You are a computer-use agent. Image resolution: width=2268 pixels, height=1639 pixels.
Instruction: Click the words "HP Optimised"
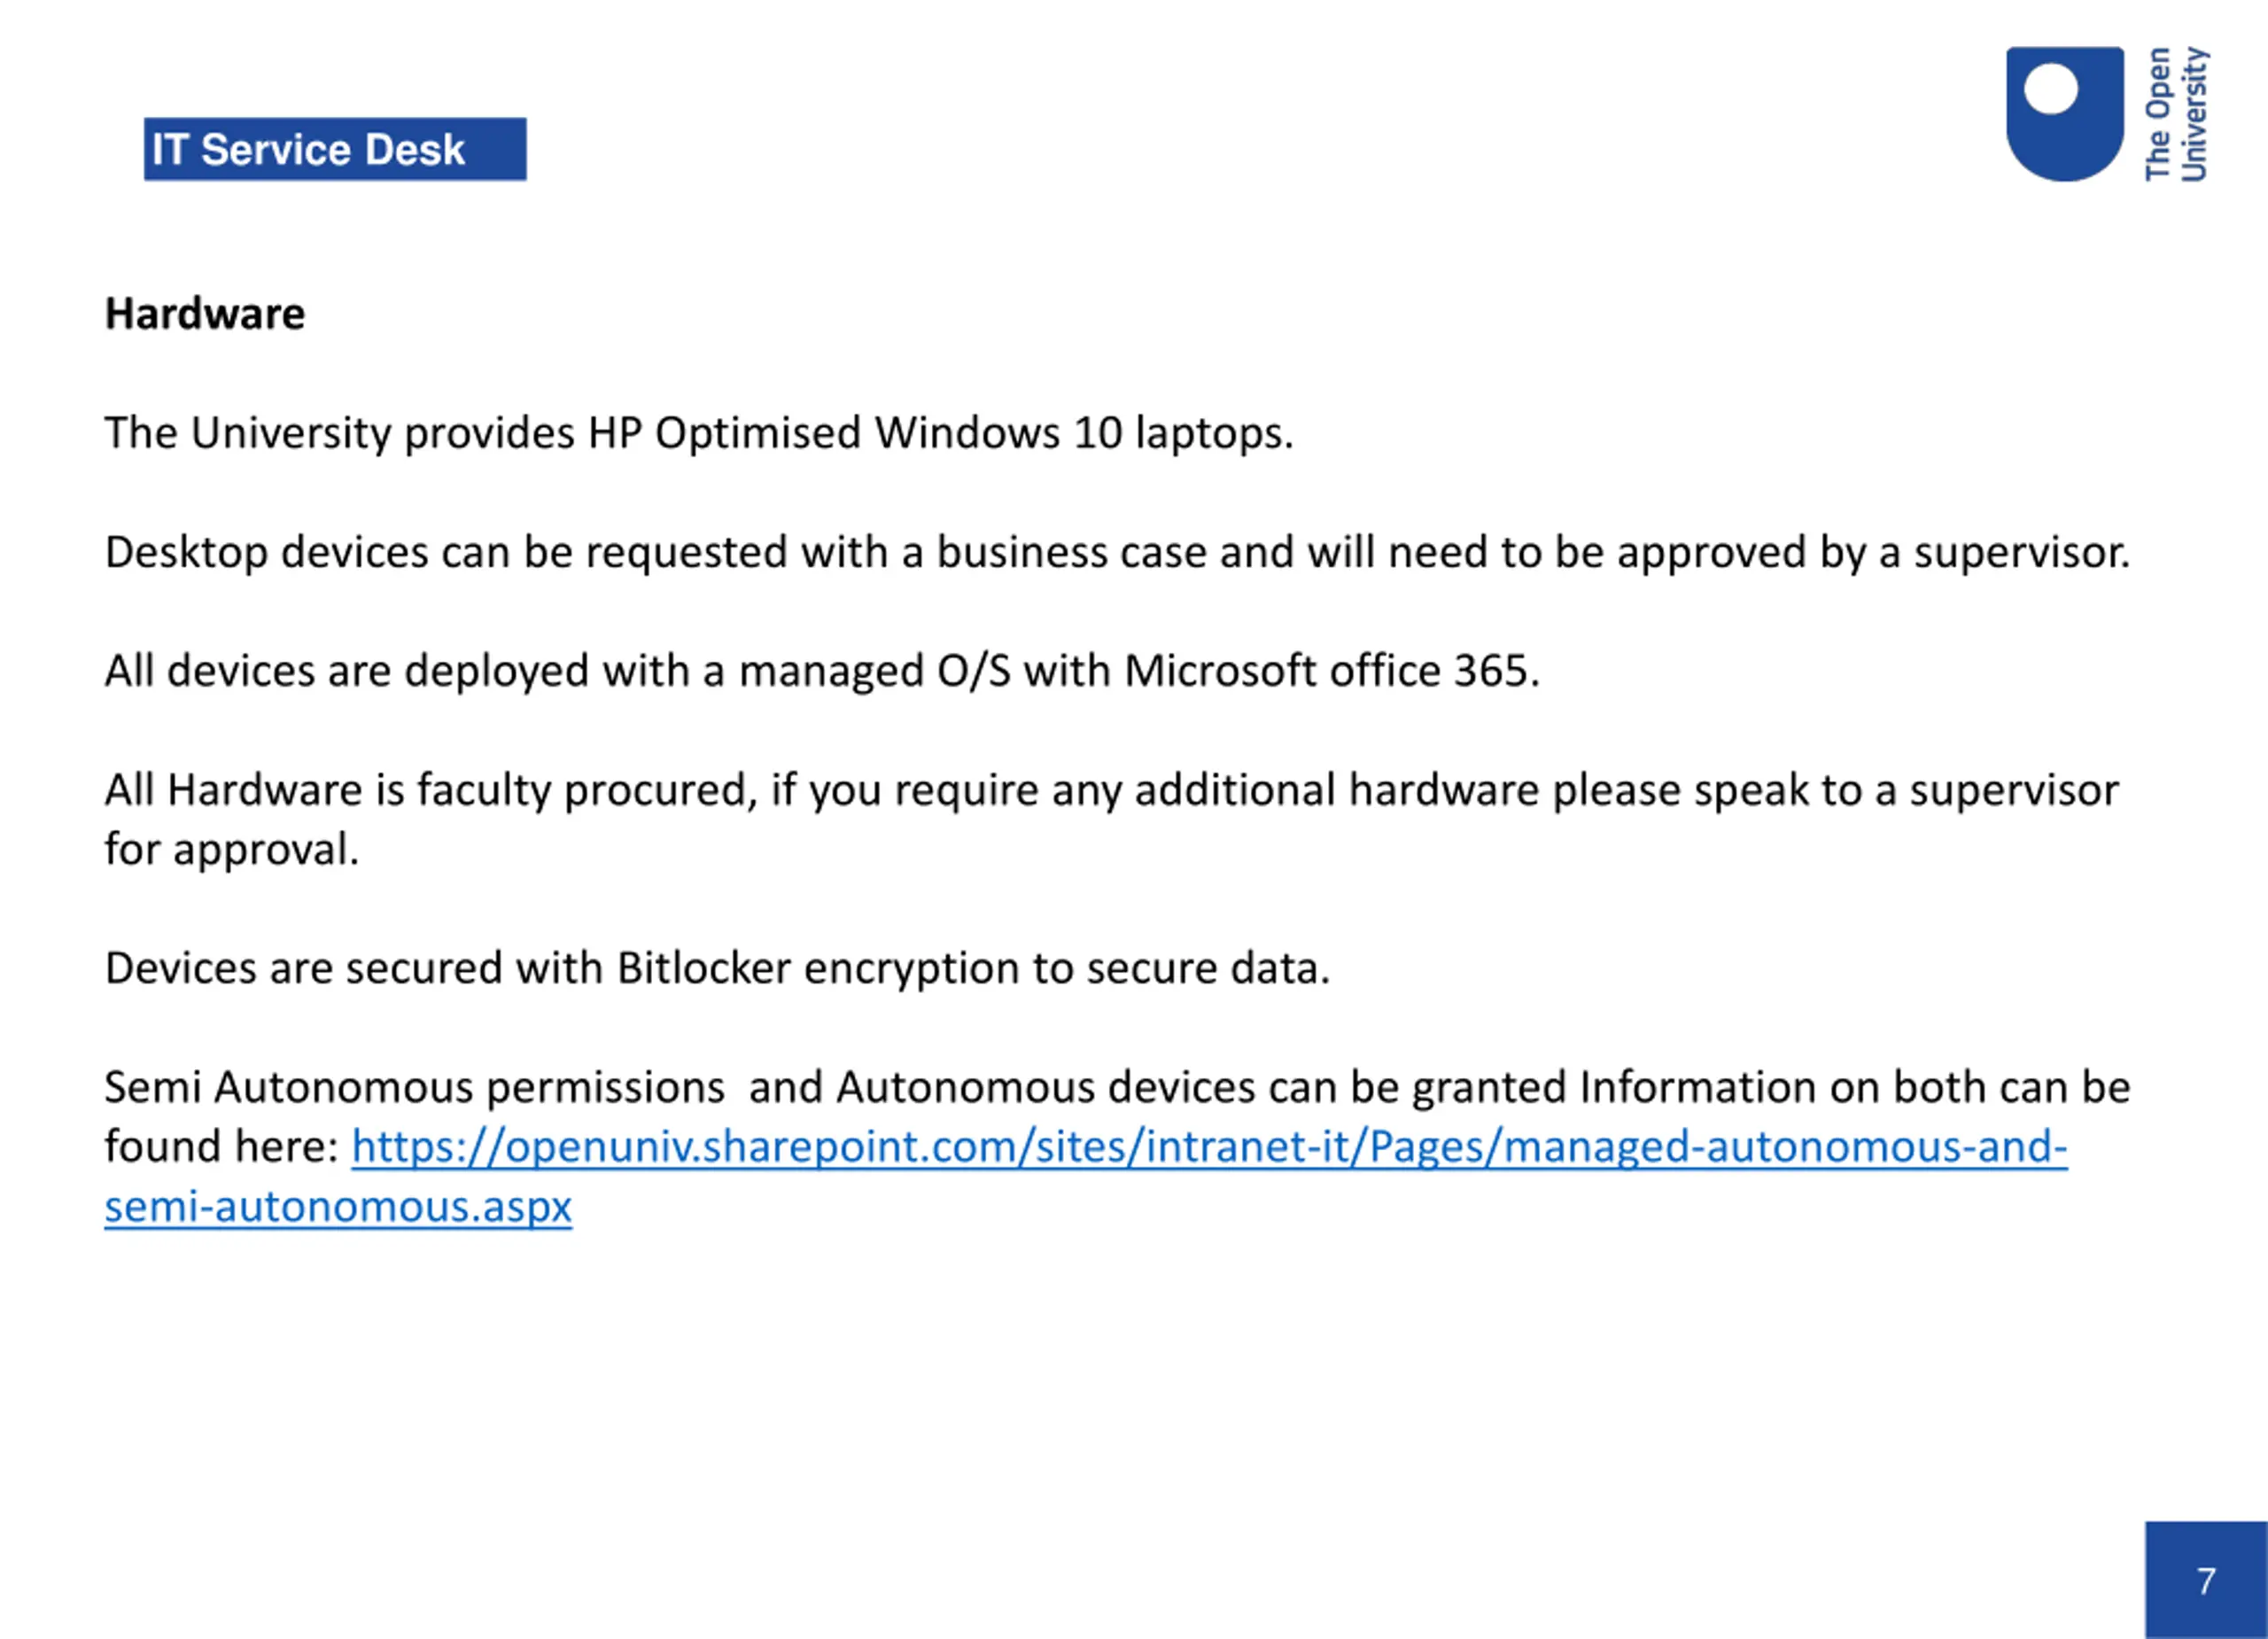pyautogui.click(x=724, y=434)
